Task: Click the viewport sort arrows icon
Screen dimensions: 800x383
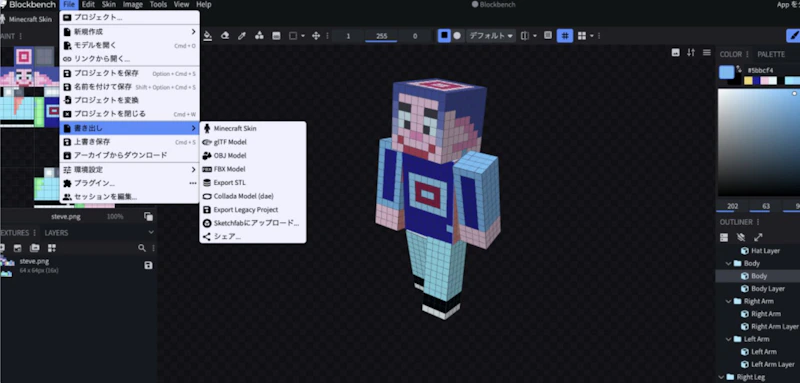Action: pyautogui.click(x=691, y=53)
